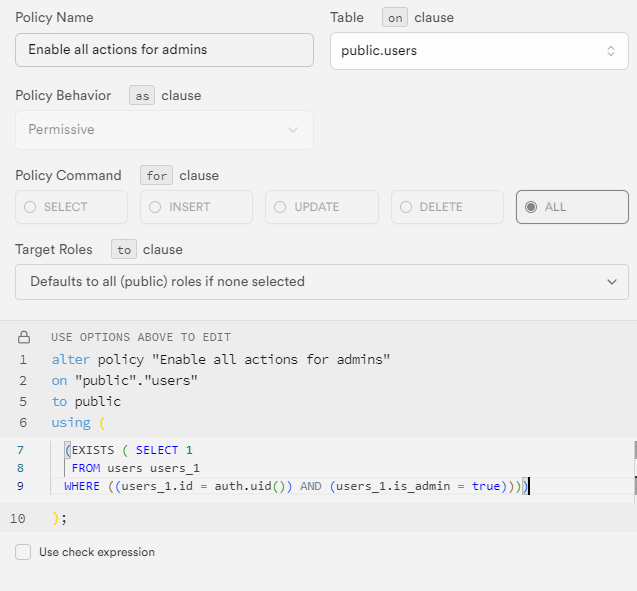
Task: Click the 'FROM users users_1' line
Action: pyautogui.click(x=136, y=468)
